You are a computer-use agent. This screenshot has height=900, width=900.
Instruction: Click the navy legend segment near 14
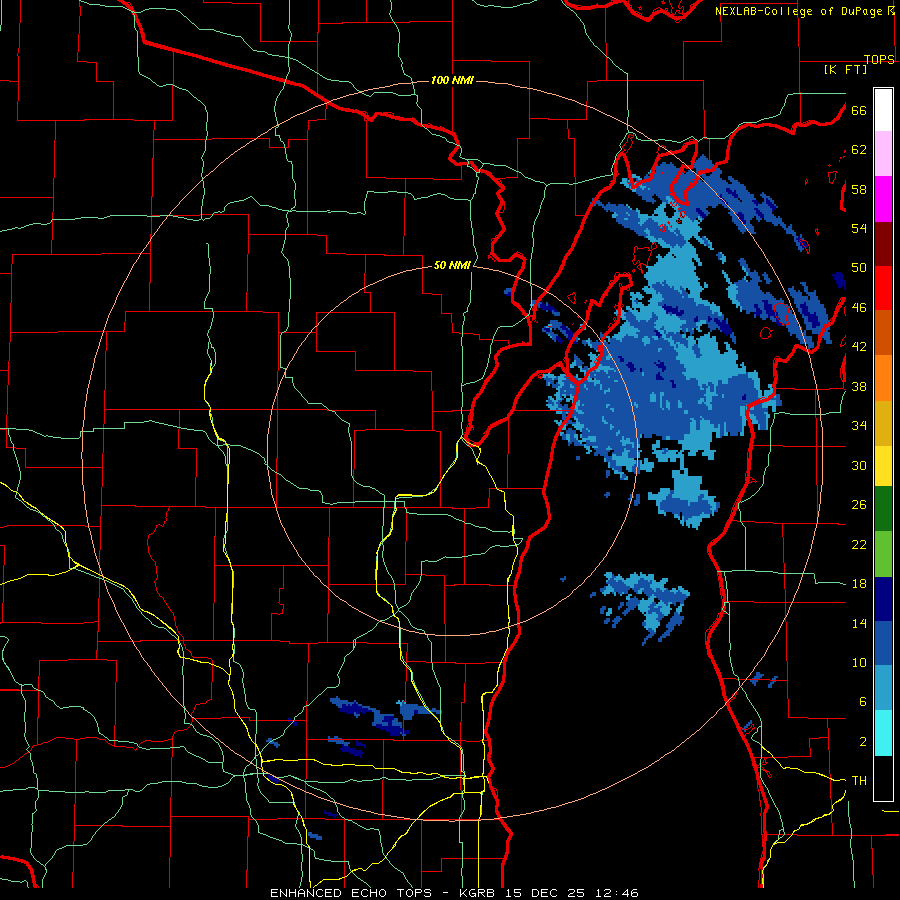coord(883,599)
